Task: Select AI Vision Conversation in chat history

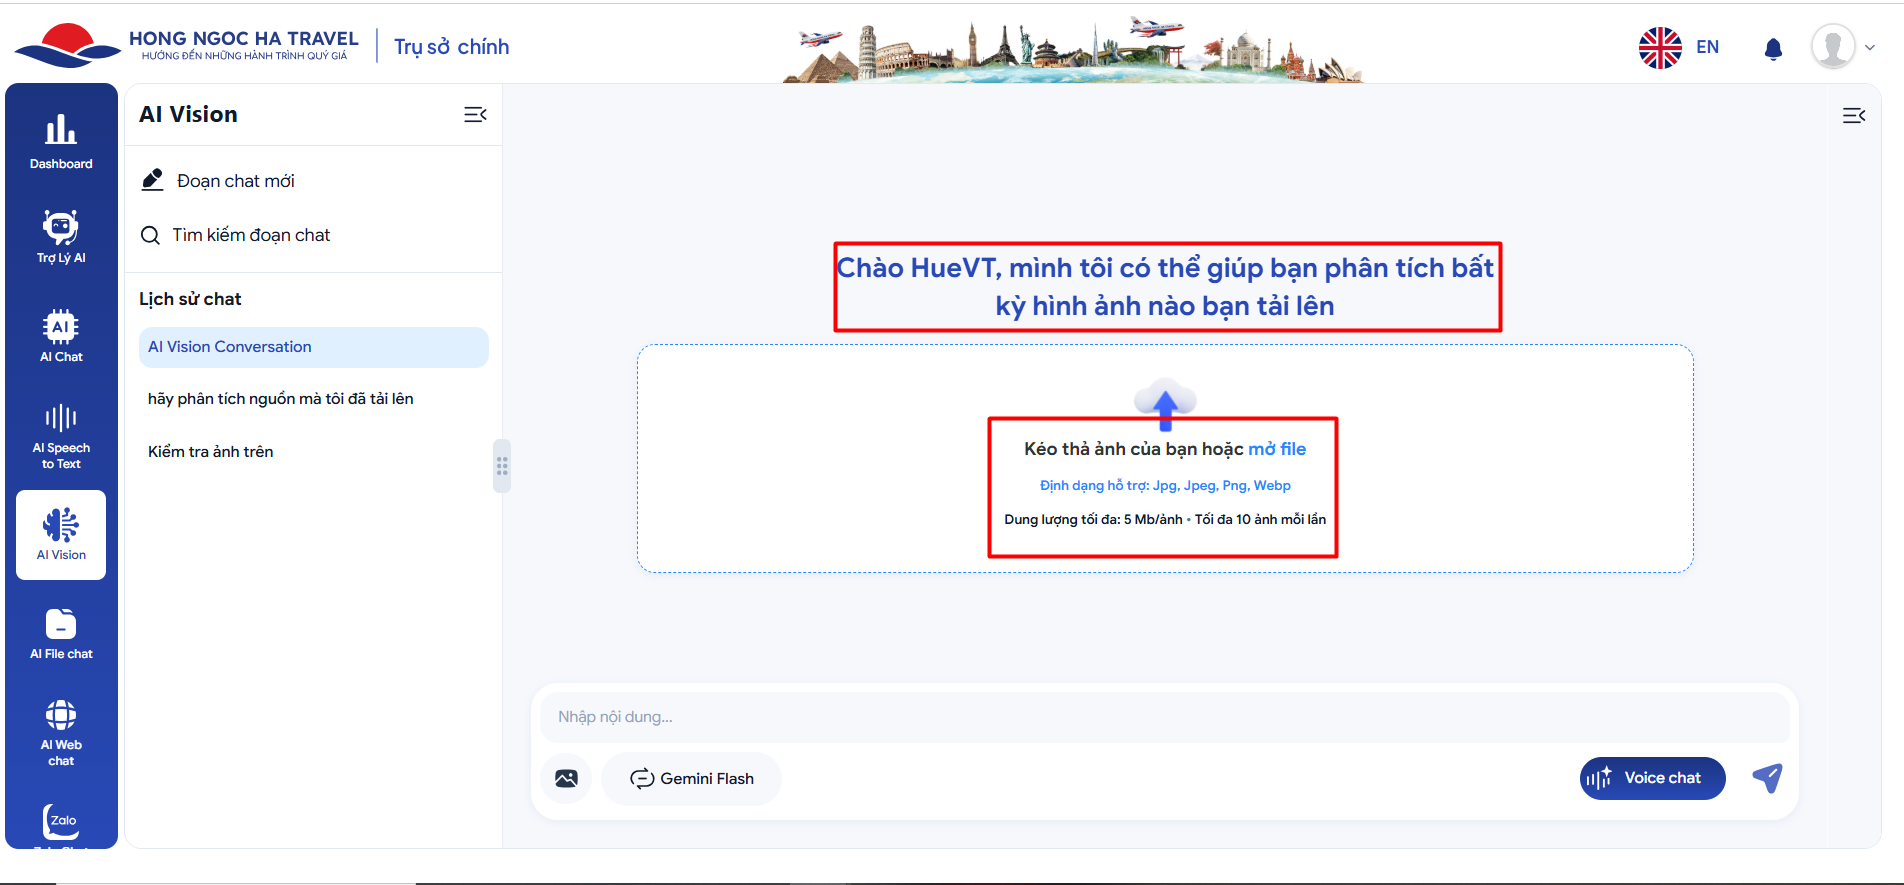Action: pos(313,347)
